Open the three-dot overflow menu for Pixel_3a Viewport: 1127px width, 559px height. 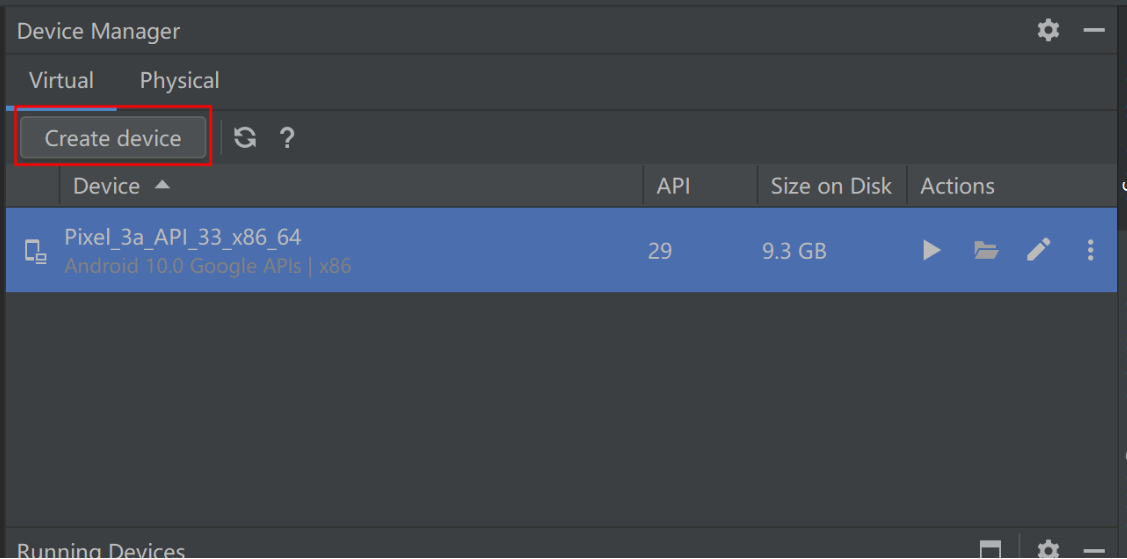pyautogui.click(x=1090, y=250)
